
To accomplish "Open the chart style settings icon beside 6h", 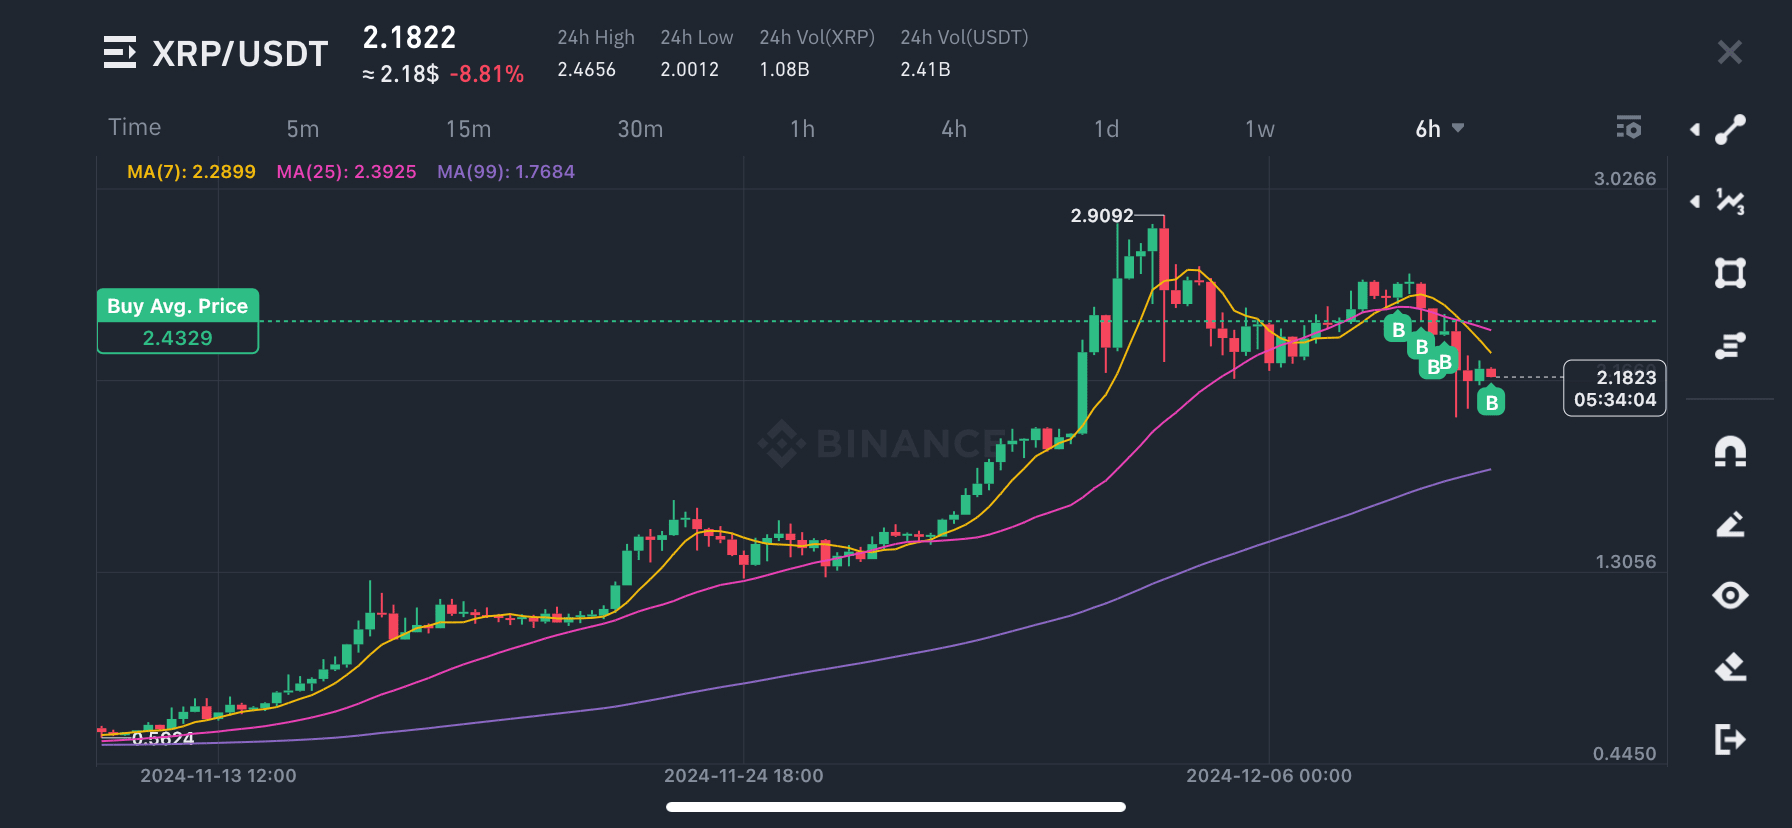I will [x=1629, y=128].
